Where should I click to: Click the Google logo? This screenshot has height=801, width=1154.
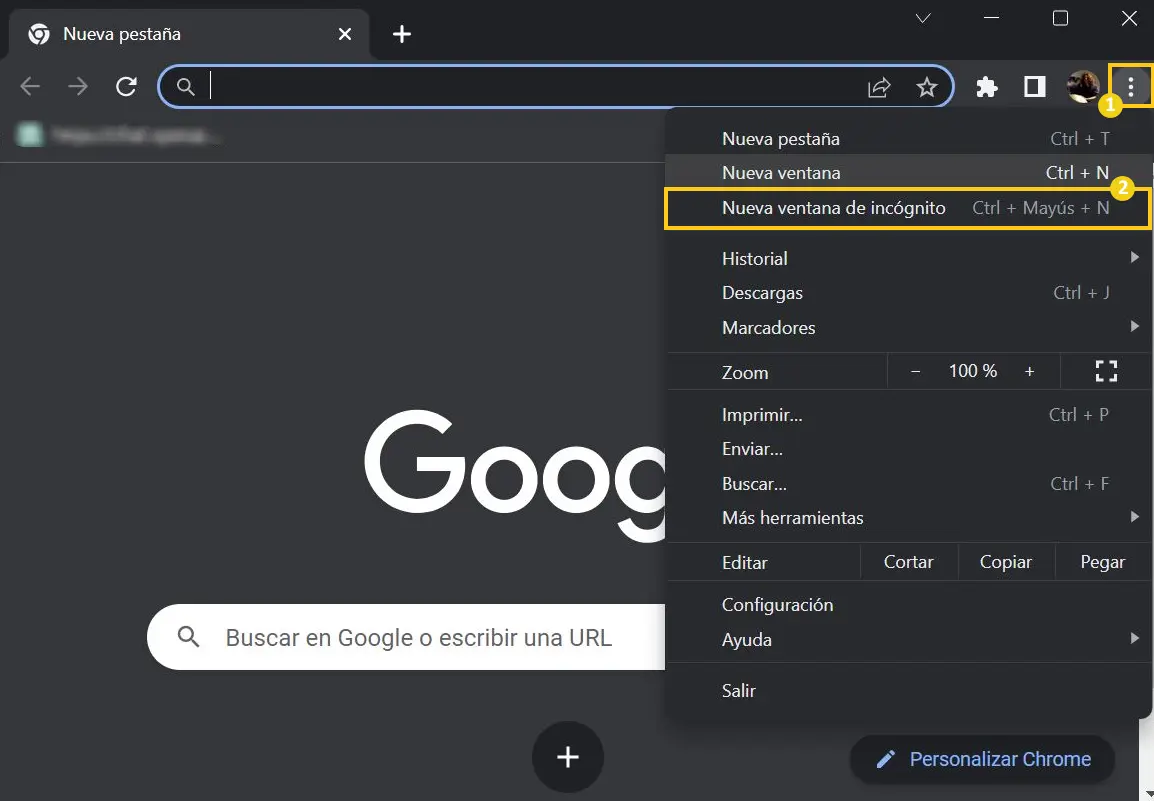click(x=515, y=475)
